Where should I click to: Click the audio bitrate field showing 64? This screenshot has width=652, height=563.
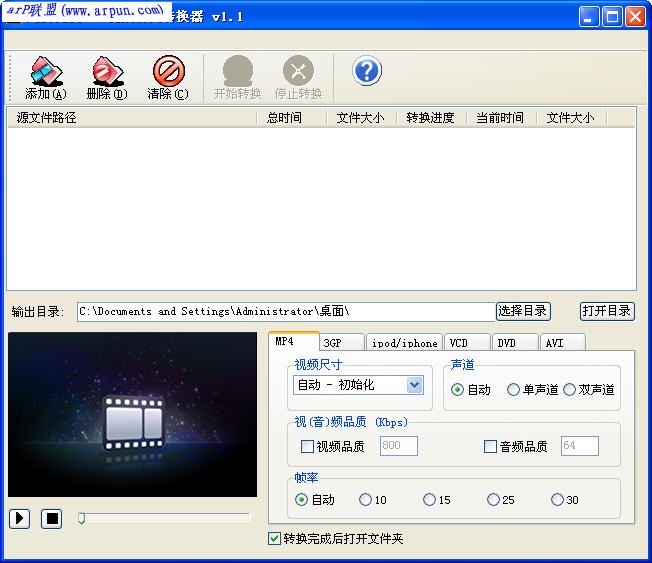tap(580, 446)
